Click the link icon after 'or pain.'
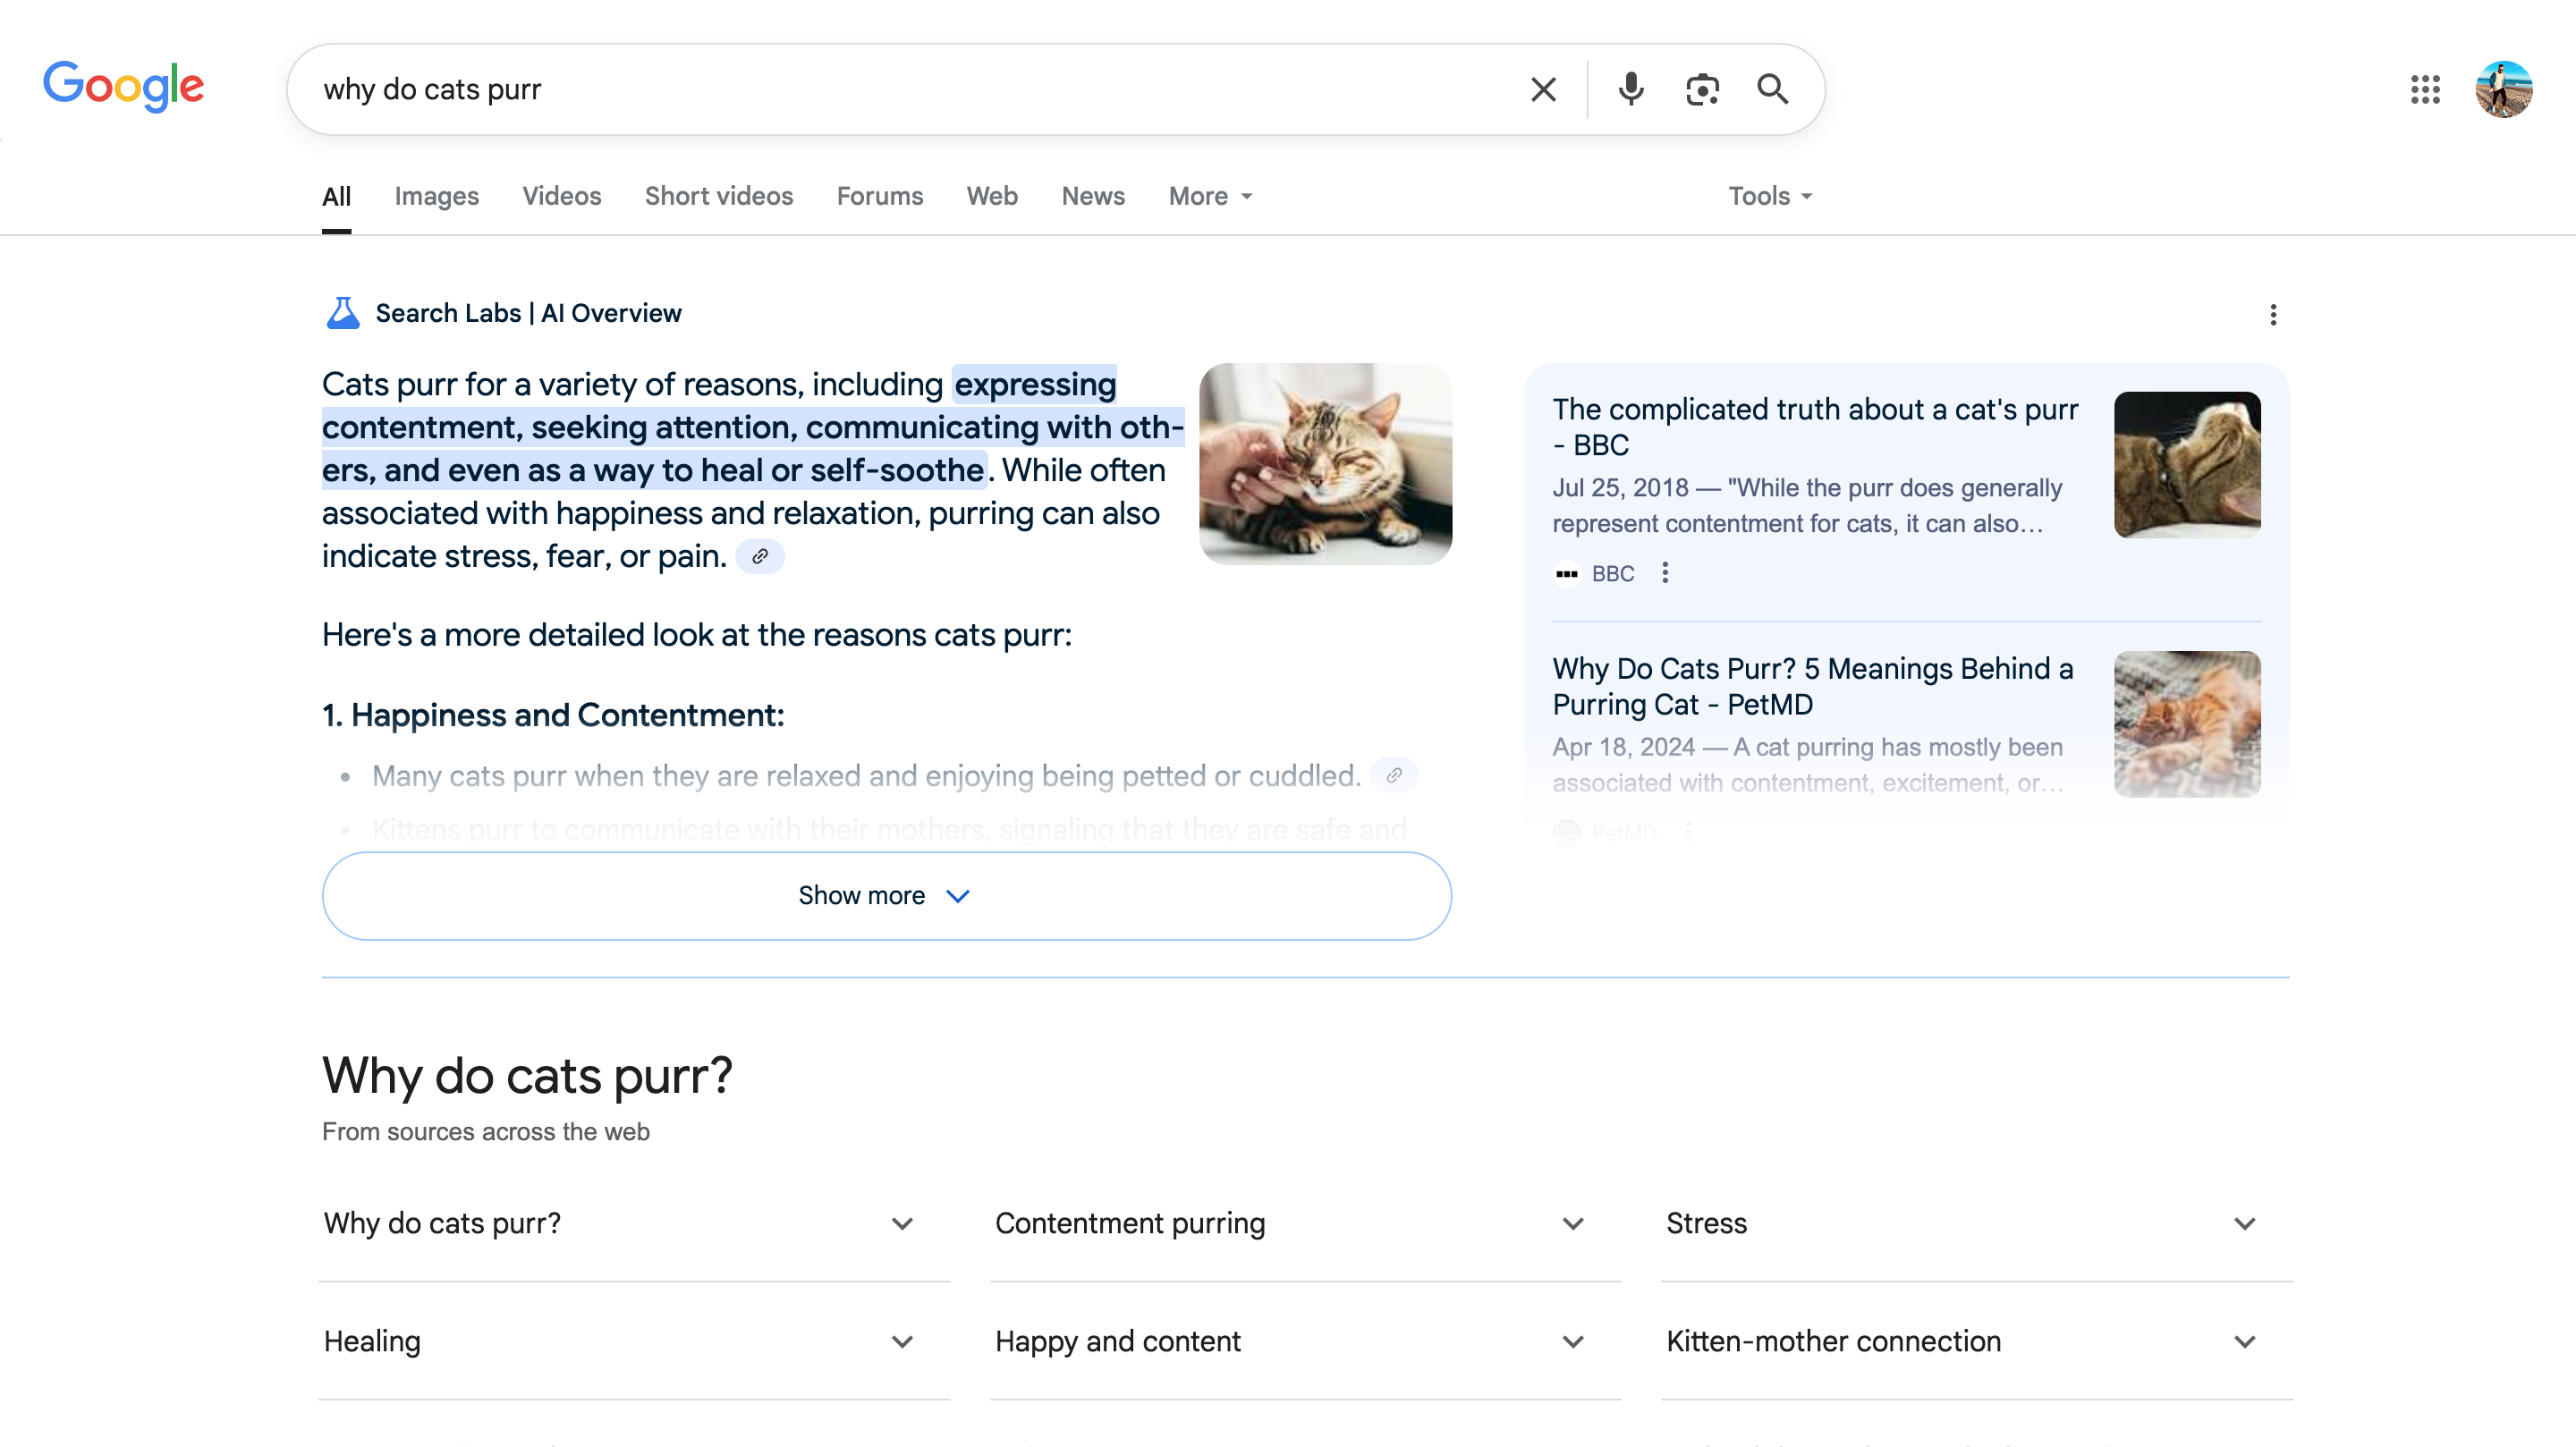 [760, 556]
